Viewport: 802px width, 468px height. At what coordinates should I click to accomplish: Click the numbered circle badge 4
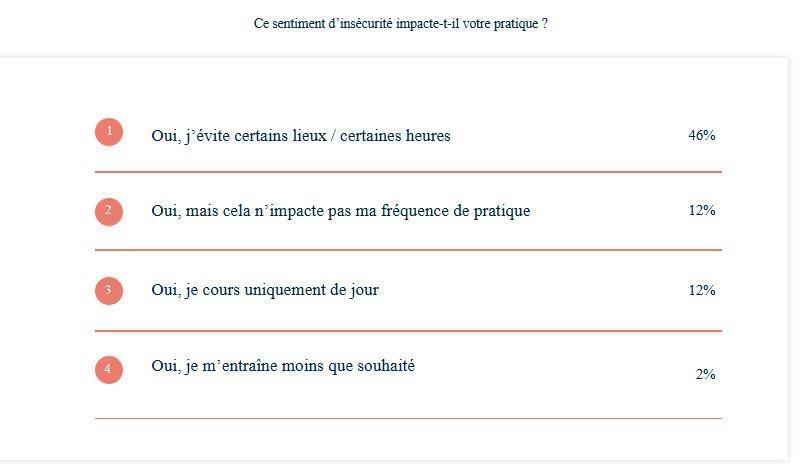[x=109, y=369]
